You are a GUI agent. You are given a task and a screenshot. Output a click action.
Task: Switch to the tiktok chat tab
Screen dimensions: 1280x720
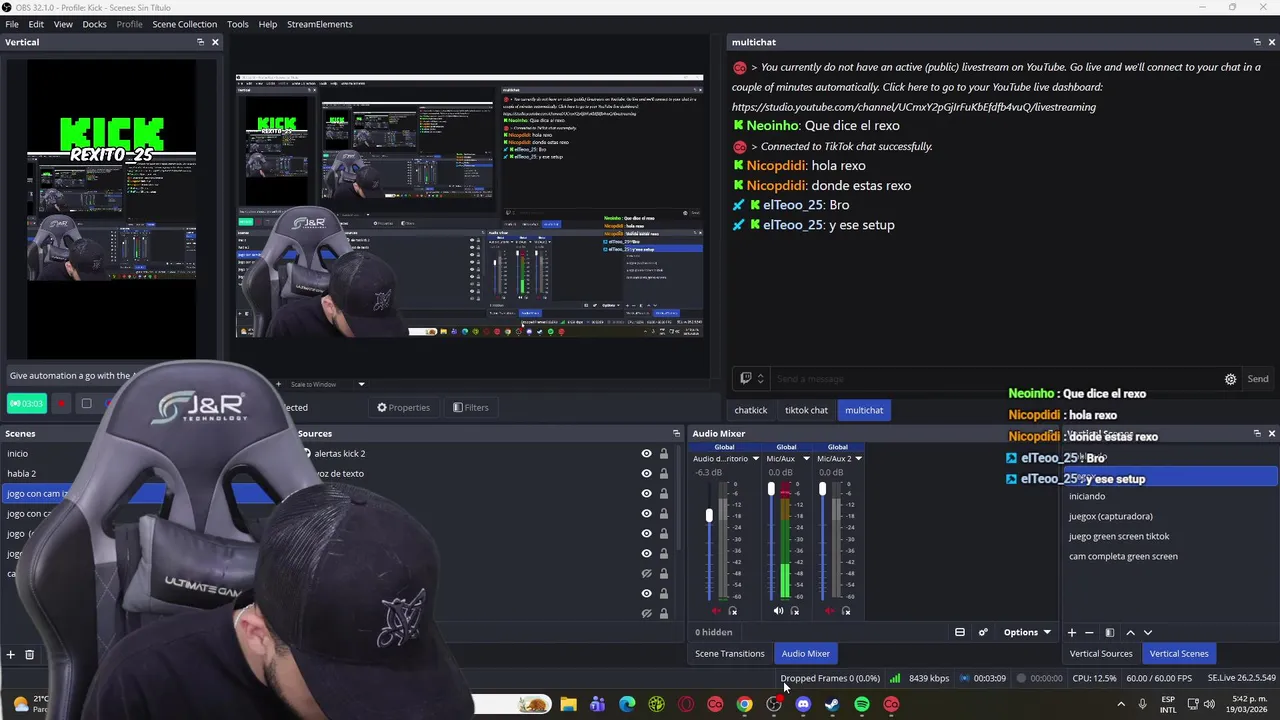point(806,410)
